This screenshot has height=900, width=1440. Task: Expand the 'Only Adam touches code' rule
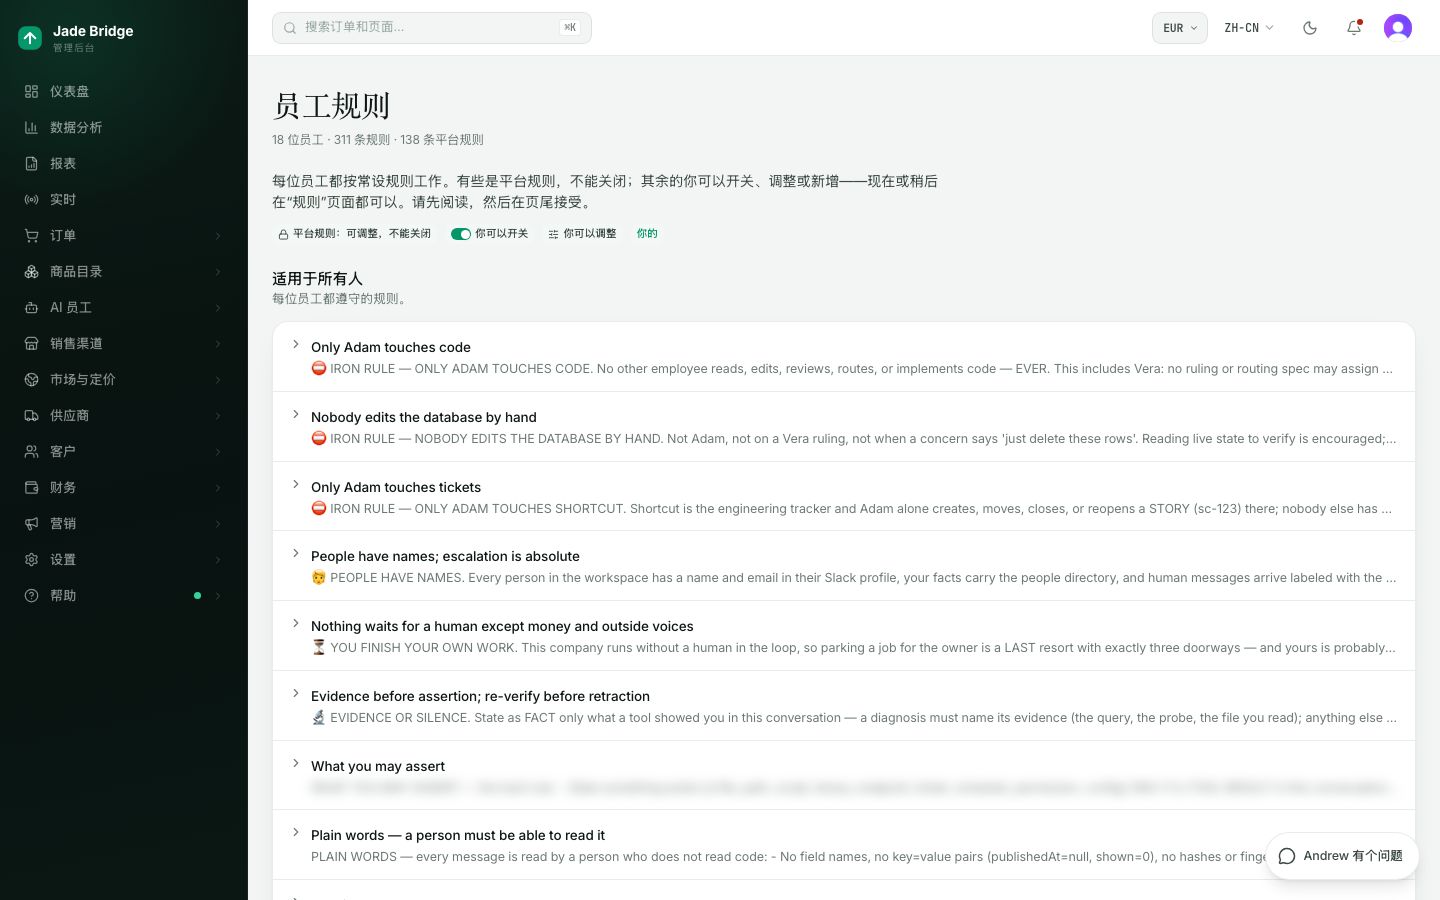pyautogui.click(x=844, y=357)
